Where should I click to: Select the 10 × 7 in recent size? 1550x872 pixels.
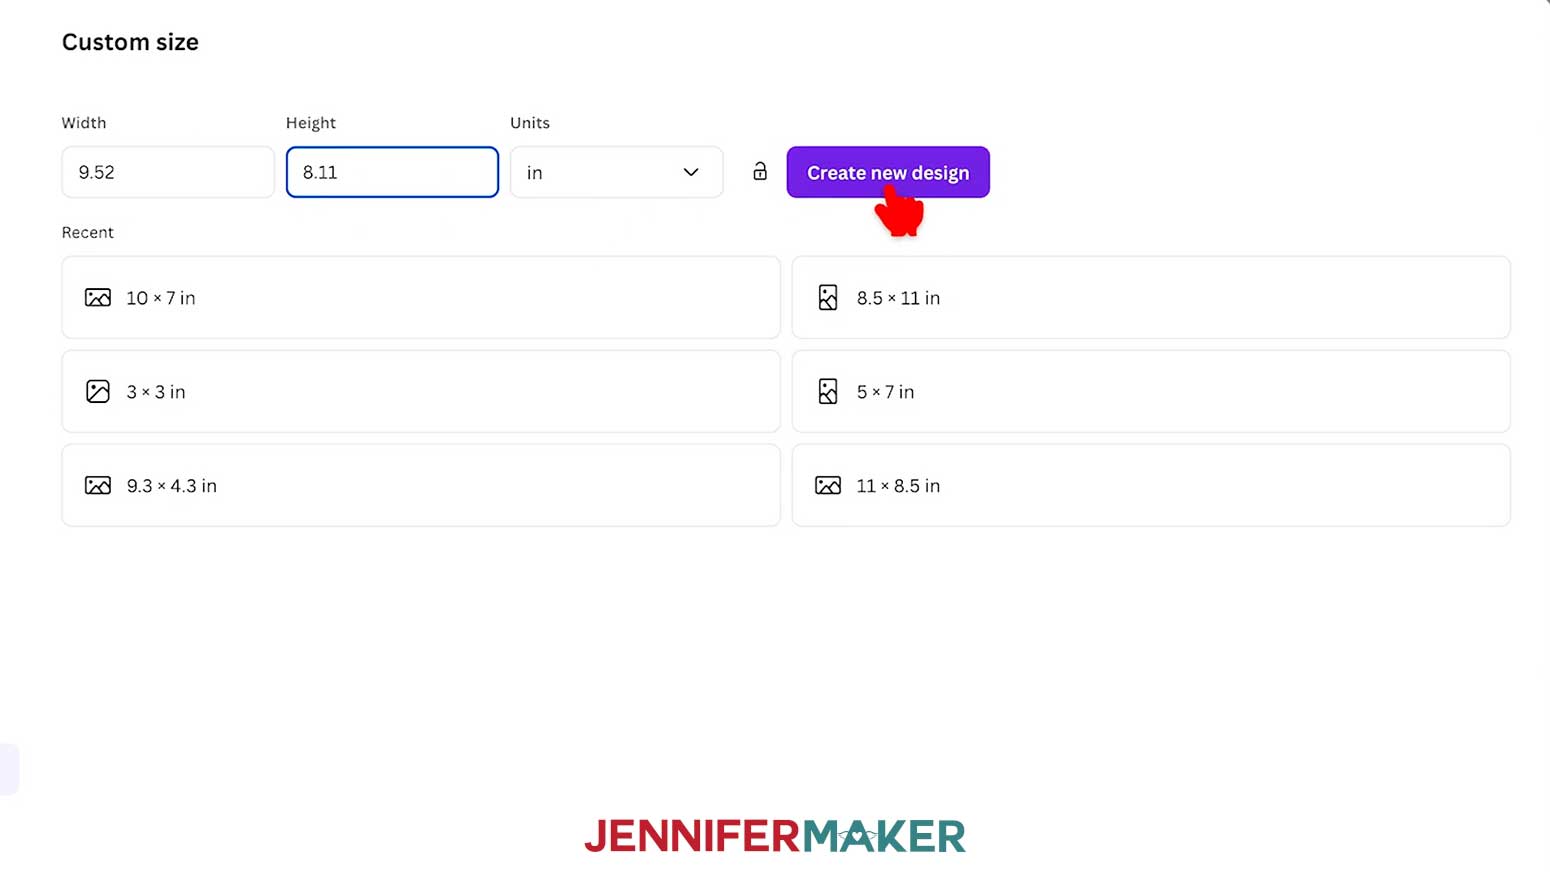tap(421, 298)
